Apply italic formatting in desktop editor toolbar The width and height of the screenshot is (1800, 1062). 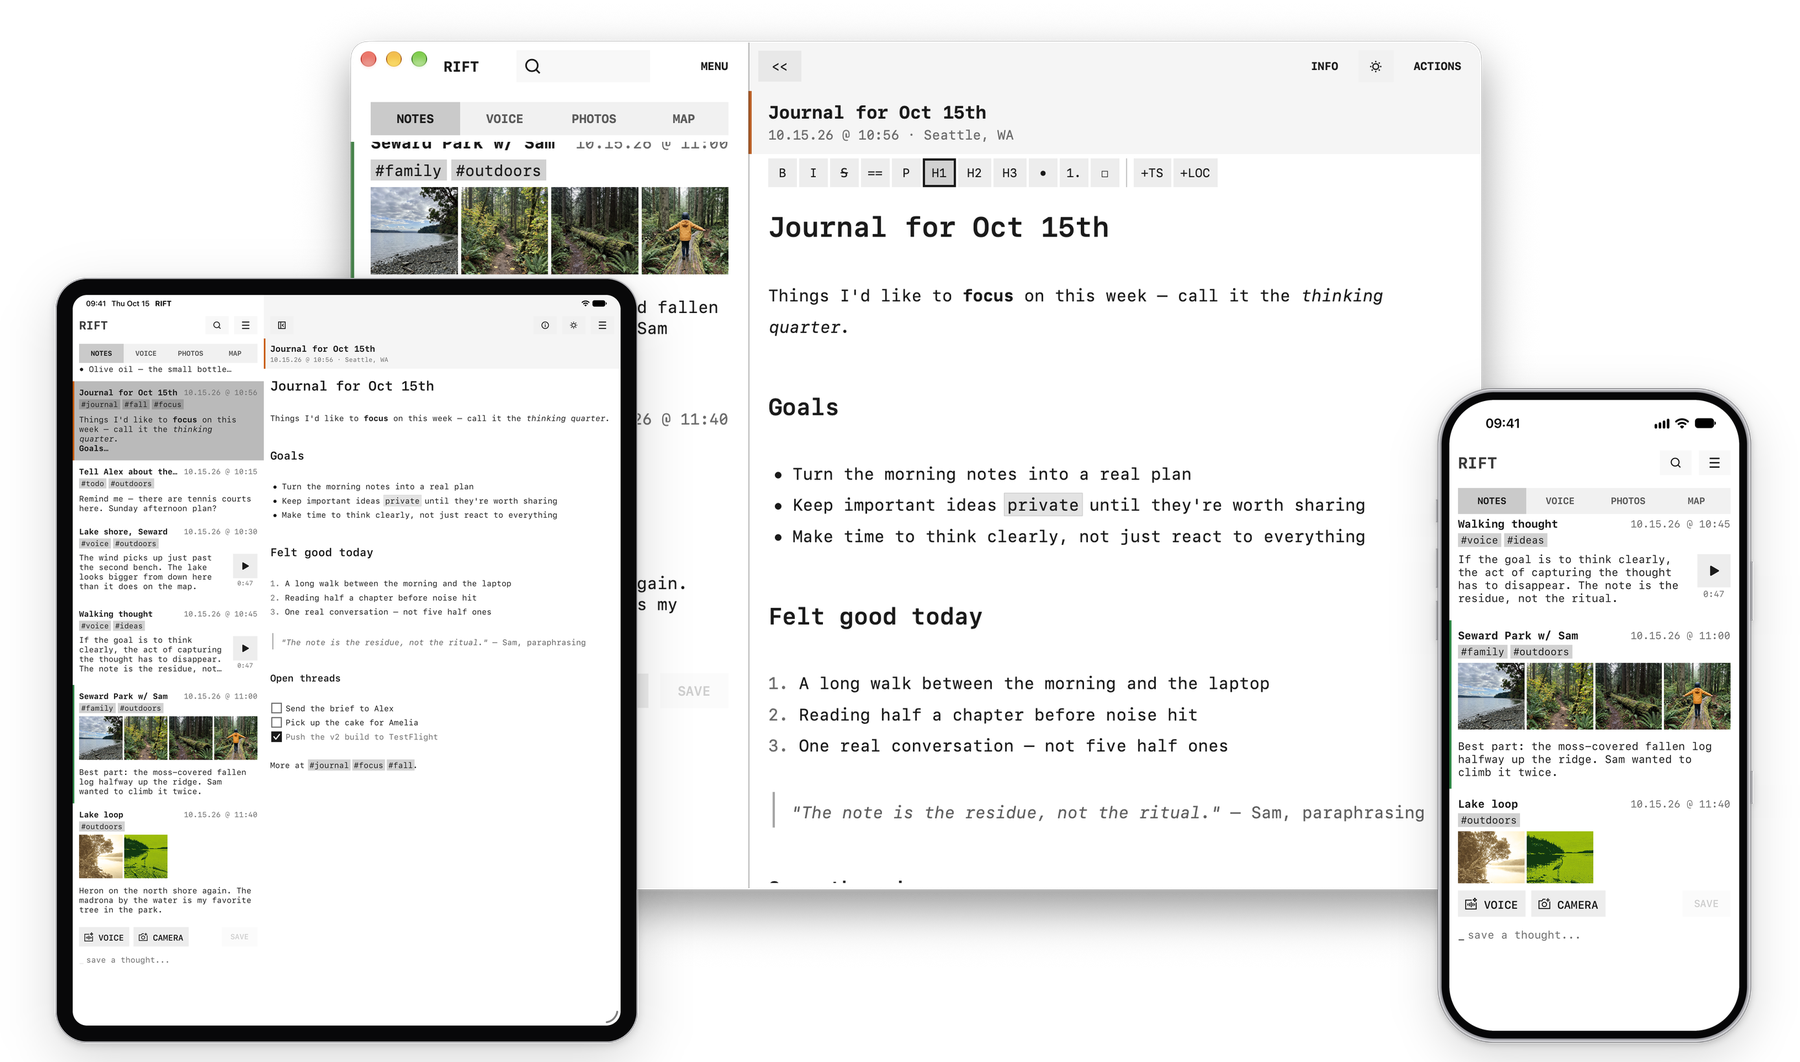coord(813,173)
